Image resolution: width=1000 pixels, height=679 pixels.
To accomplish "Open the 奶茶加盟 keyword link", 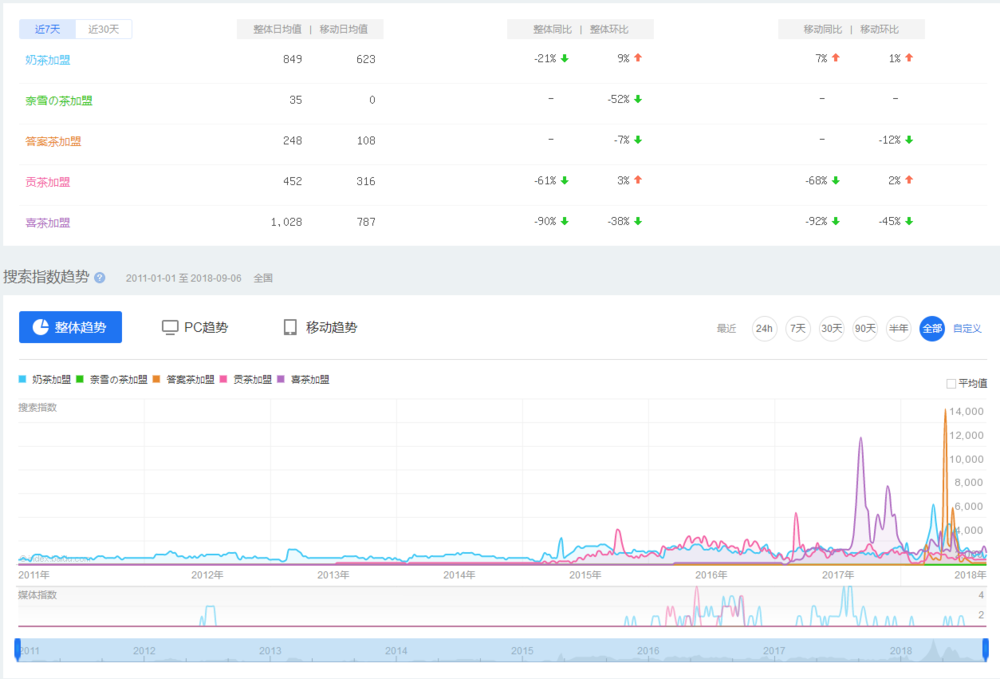I will tap(48, 60).
